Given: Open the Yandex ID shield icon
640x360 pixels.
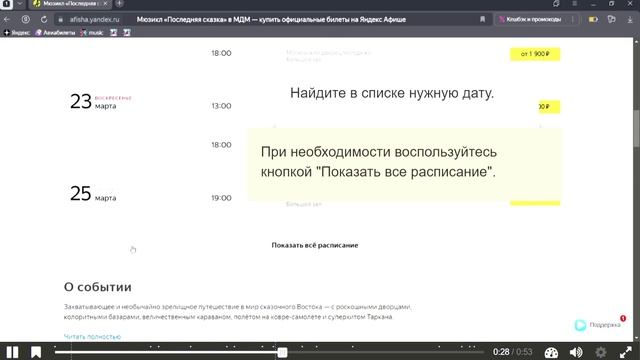Looking at the screenshot, I should [x=25, y=19].
